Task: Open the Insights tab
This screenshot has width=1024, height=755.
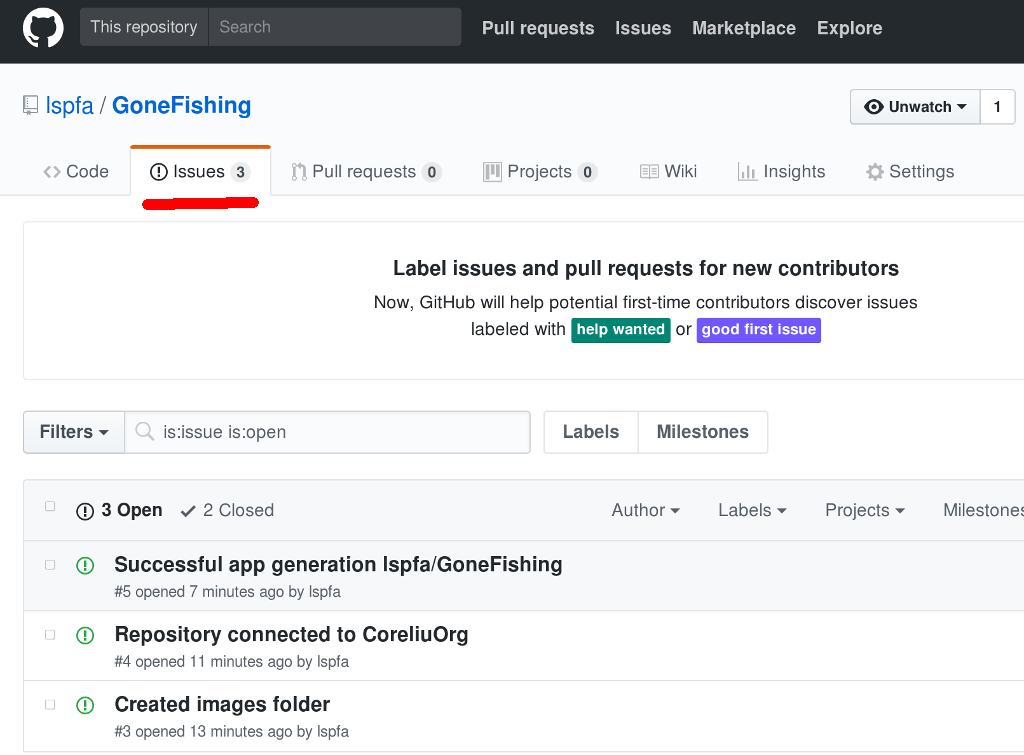Action: click(x=781, y=171)
